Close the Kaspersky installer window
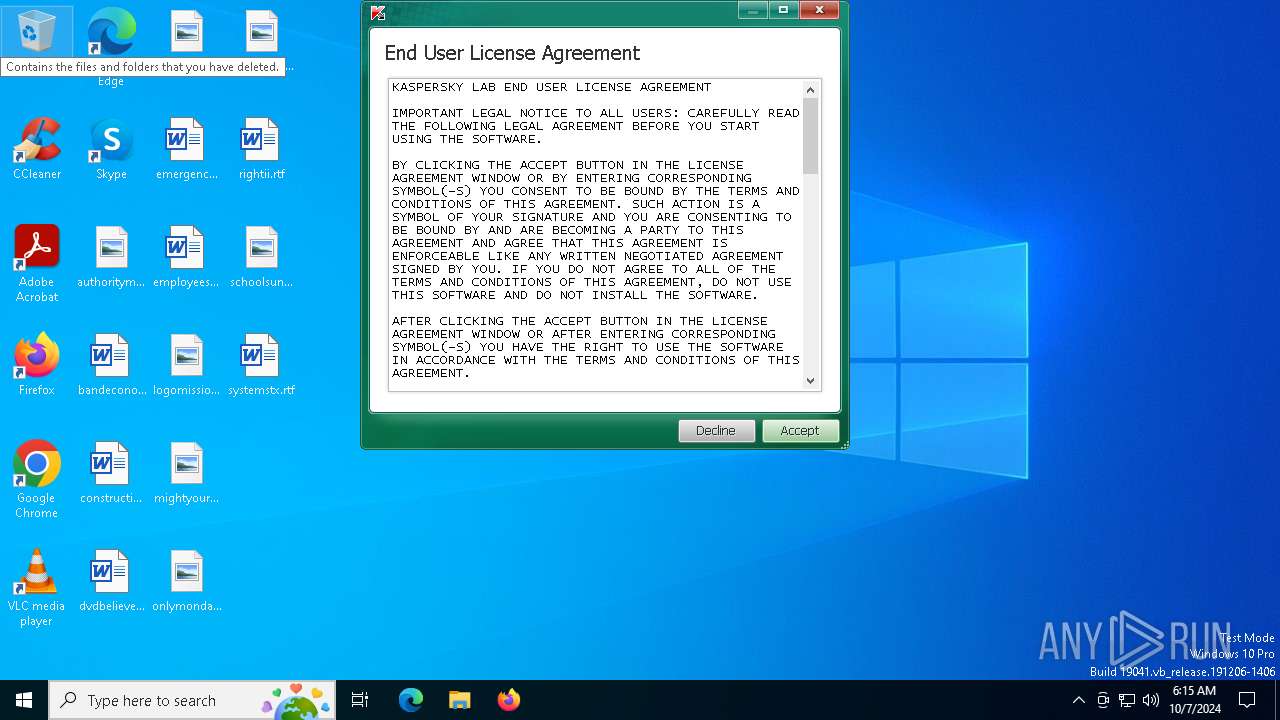 (818, 10)
